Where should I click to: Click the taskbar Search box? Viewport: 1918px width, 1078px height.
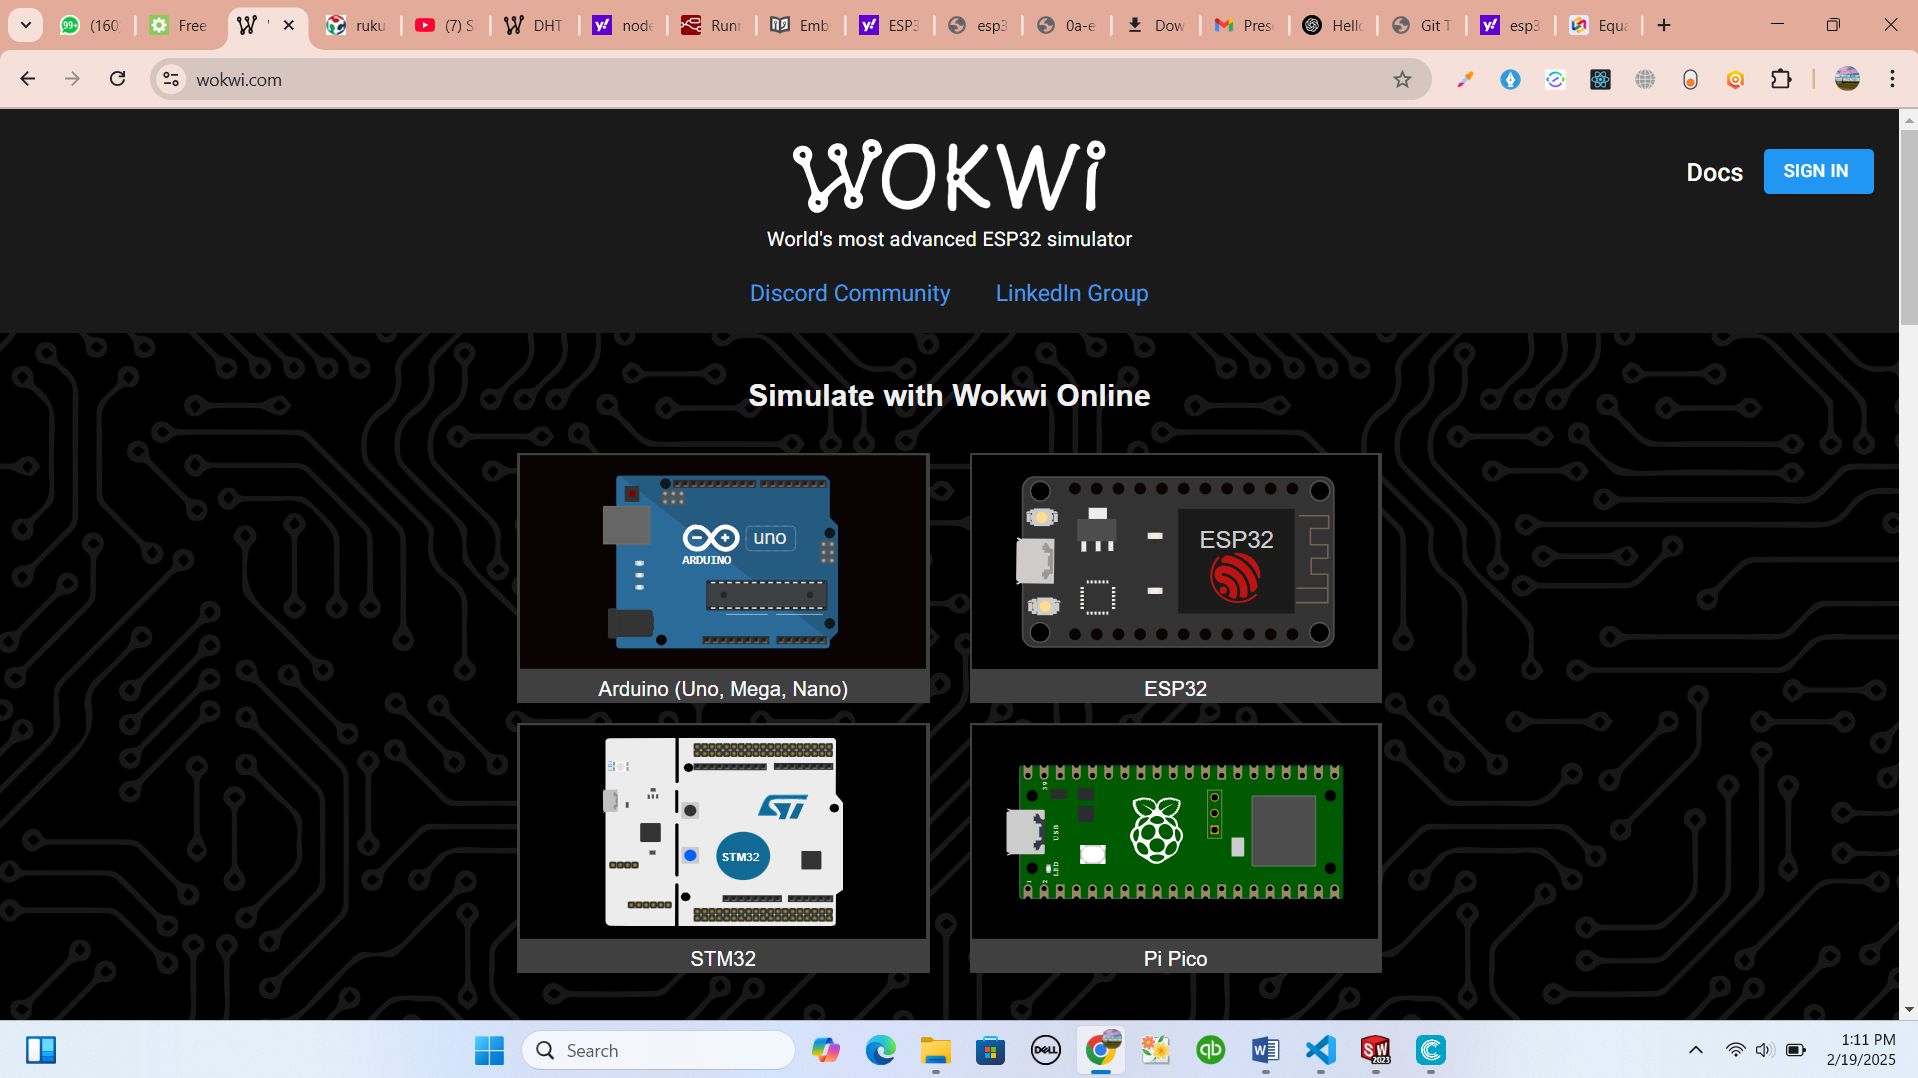658,1050
